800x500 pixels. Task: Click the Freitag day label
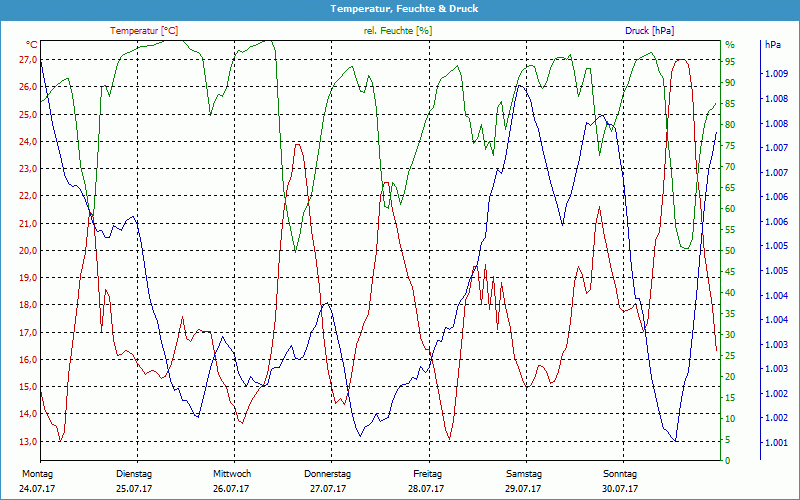[428, 474]
